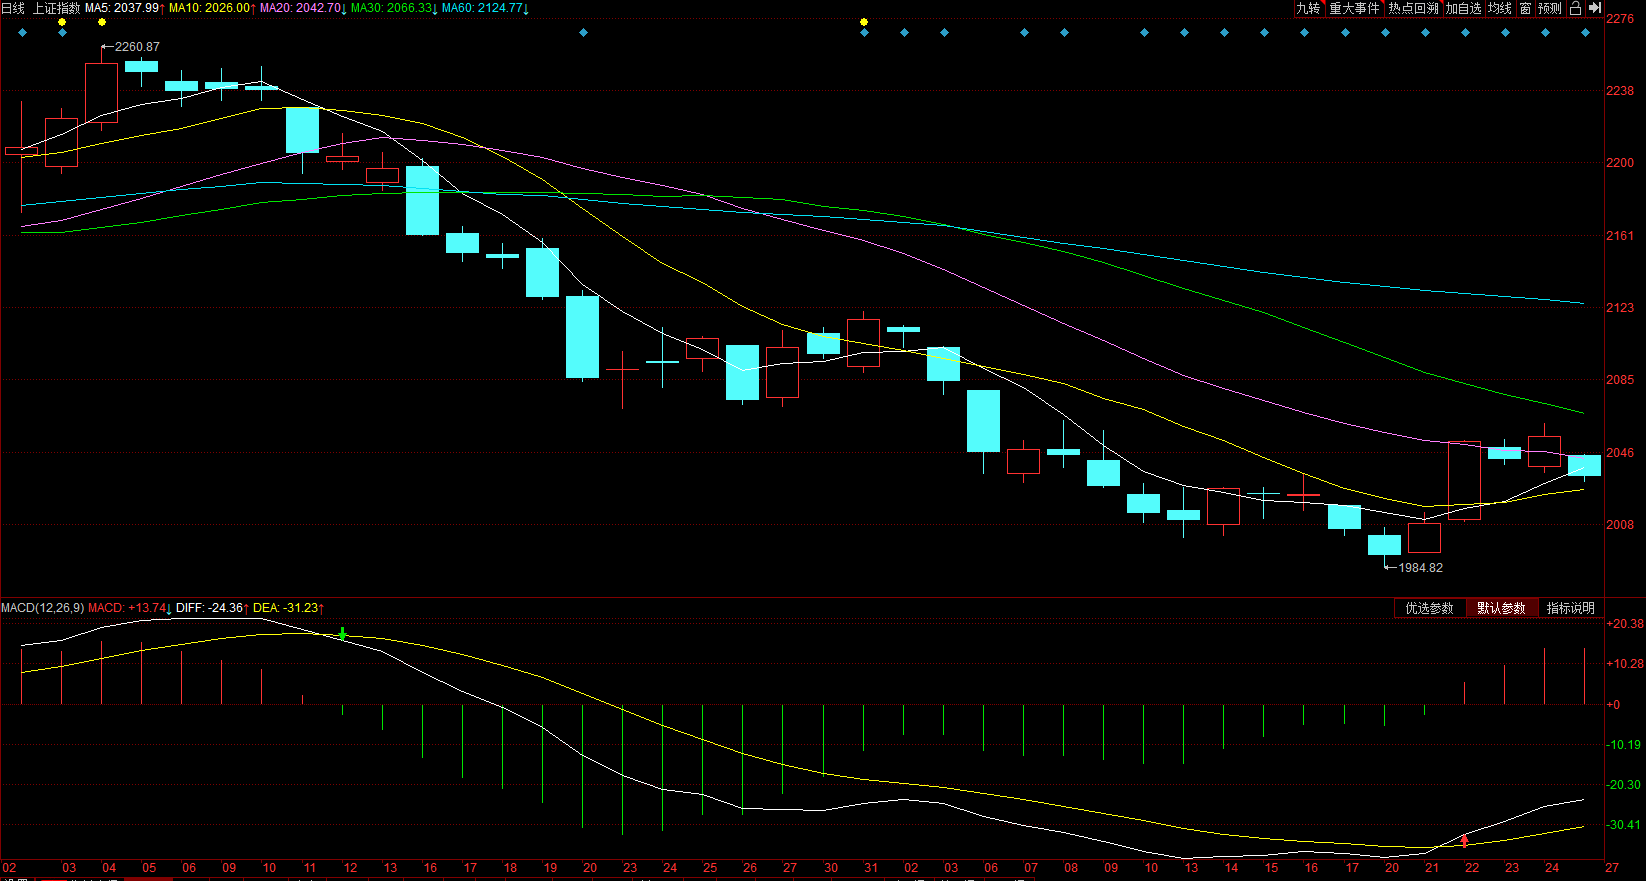Viewport: 1646px width, 881px height.
Task: Click the 2276 price axis label
Action: [1620, 19]
